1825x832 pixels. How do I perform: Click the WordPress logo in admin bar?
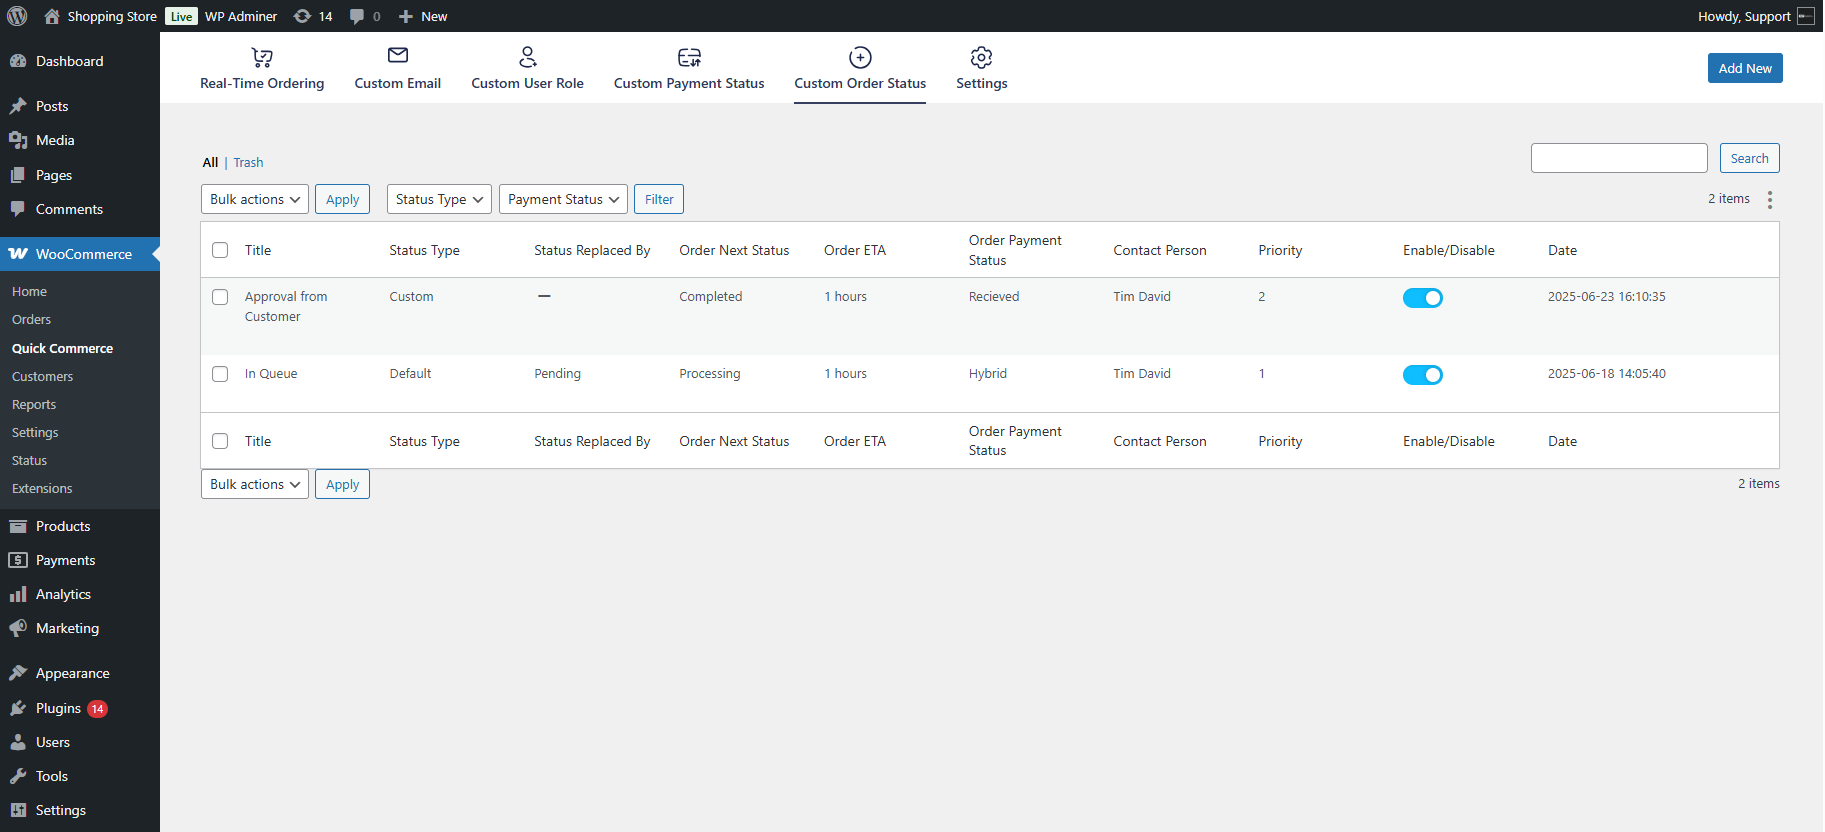[17, 16]
